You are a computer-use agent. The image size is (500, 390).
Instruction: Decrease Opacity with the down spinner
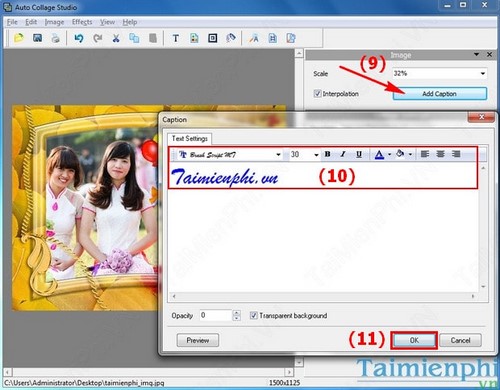236,318
